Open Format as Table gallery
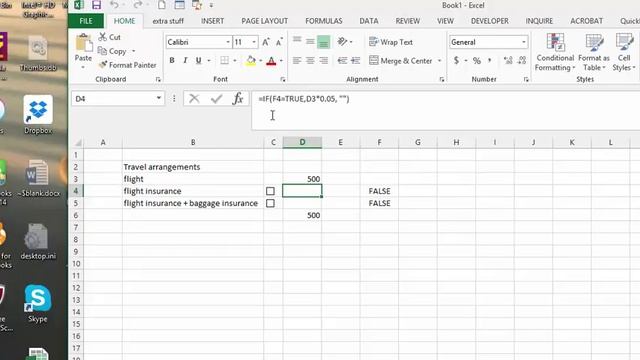Screen dimensions: 640x360 pos(594,52)
